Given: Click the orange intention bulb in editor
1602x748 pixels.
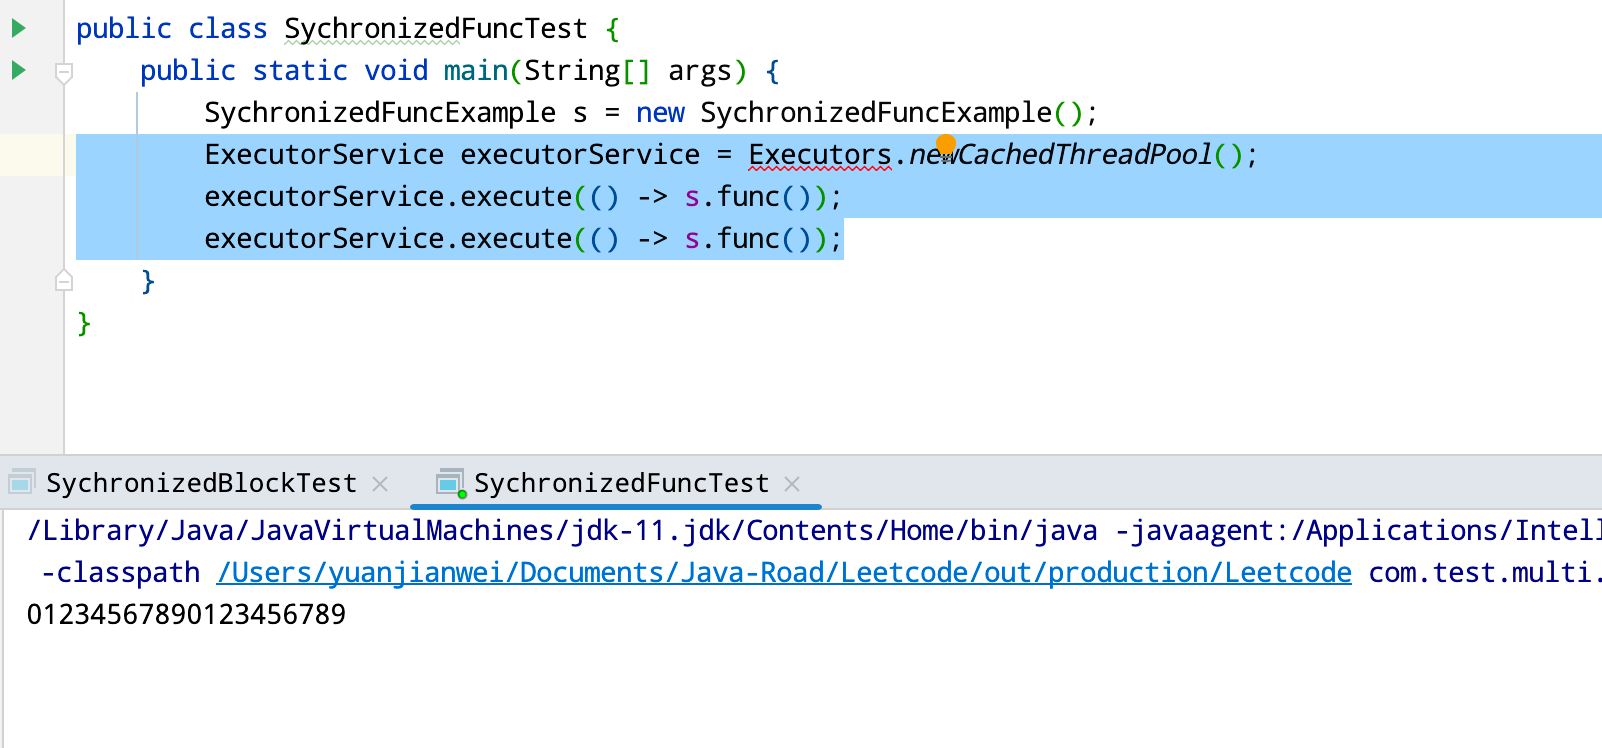Looking at the screenshot, I should point(946,146).
